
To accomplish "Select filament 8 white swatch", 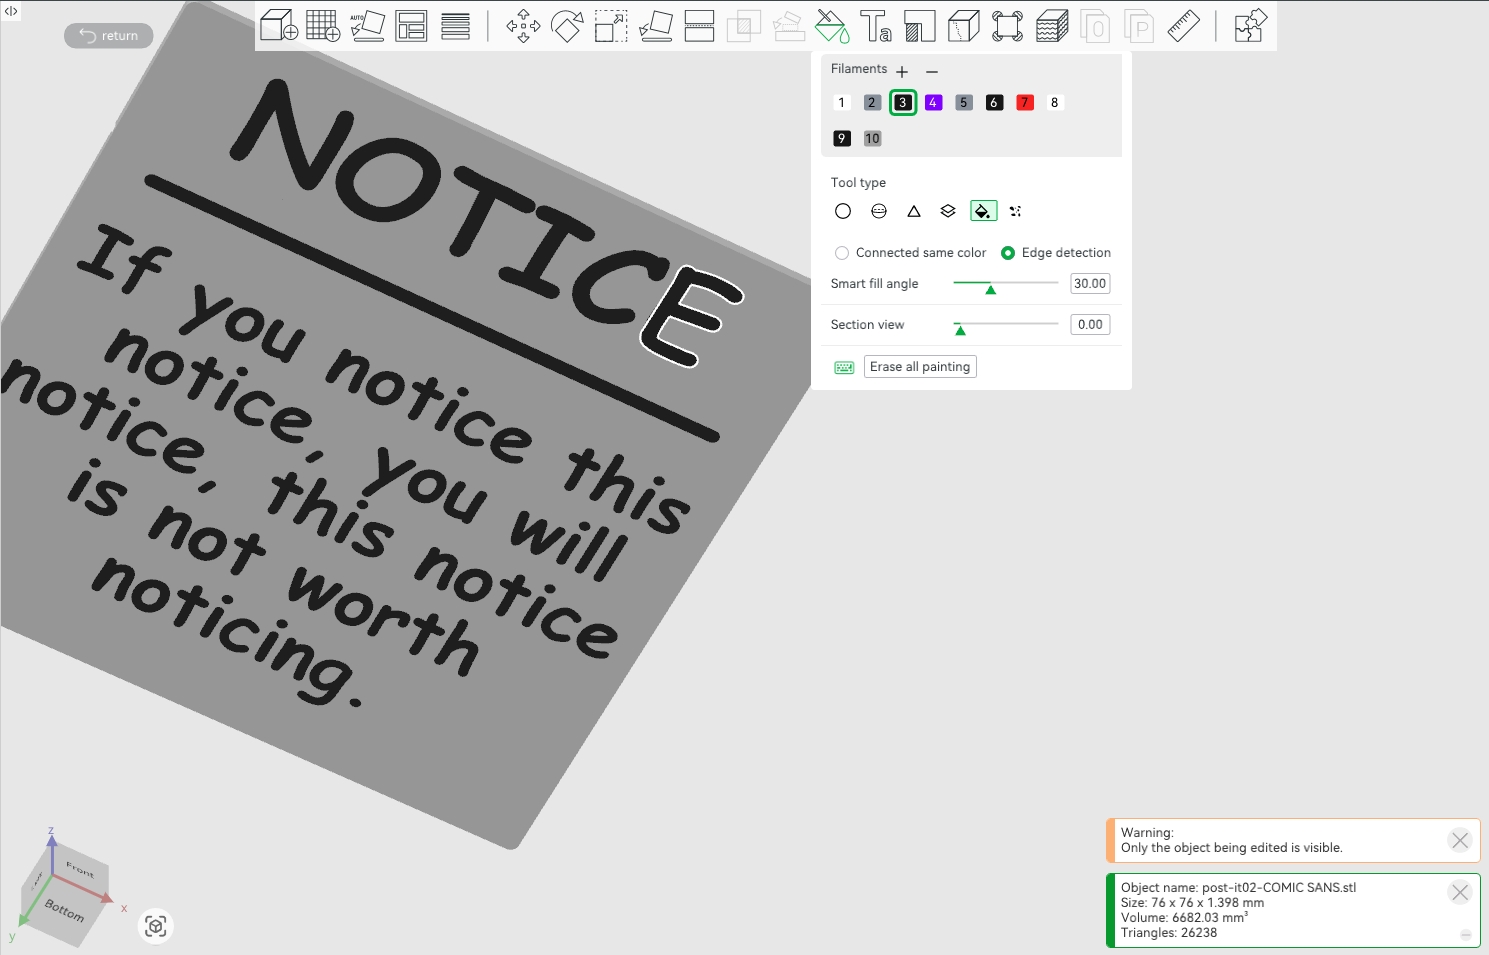I will [x=1055, y=103].
